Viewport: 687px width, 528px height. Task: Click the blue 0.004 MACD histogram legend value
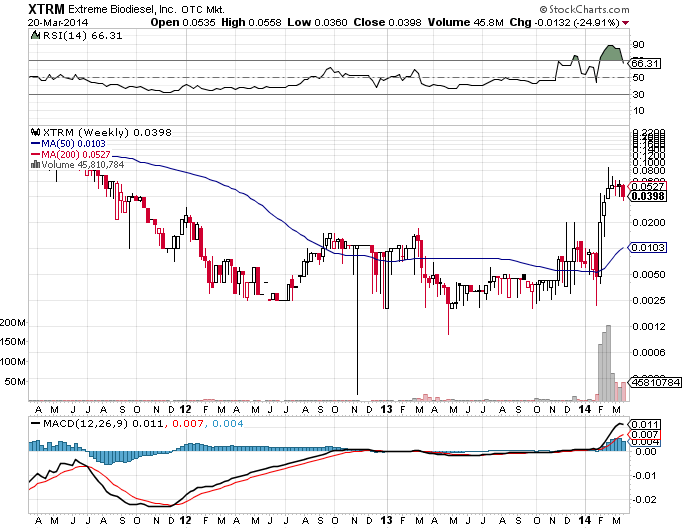(x=227, y=424)
